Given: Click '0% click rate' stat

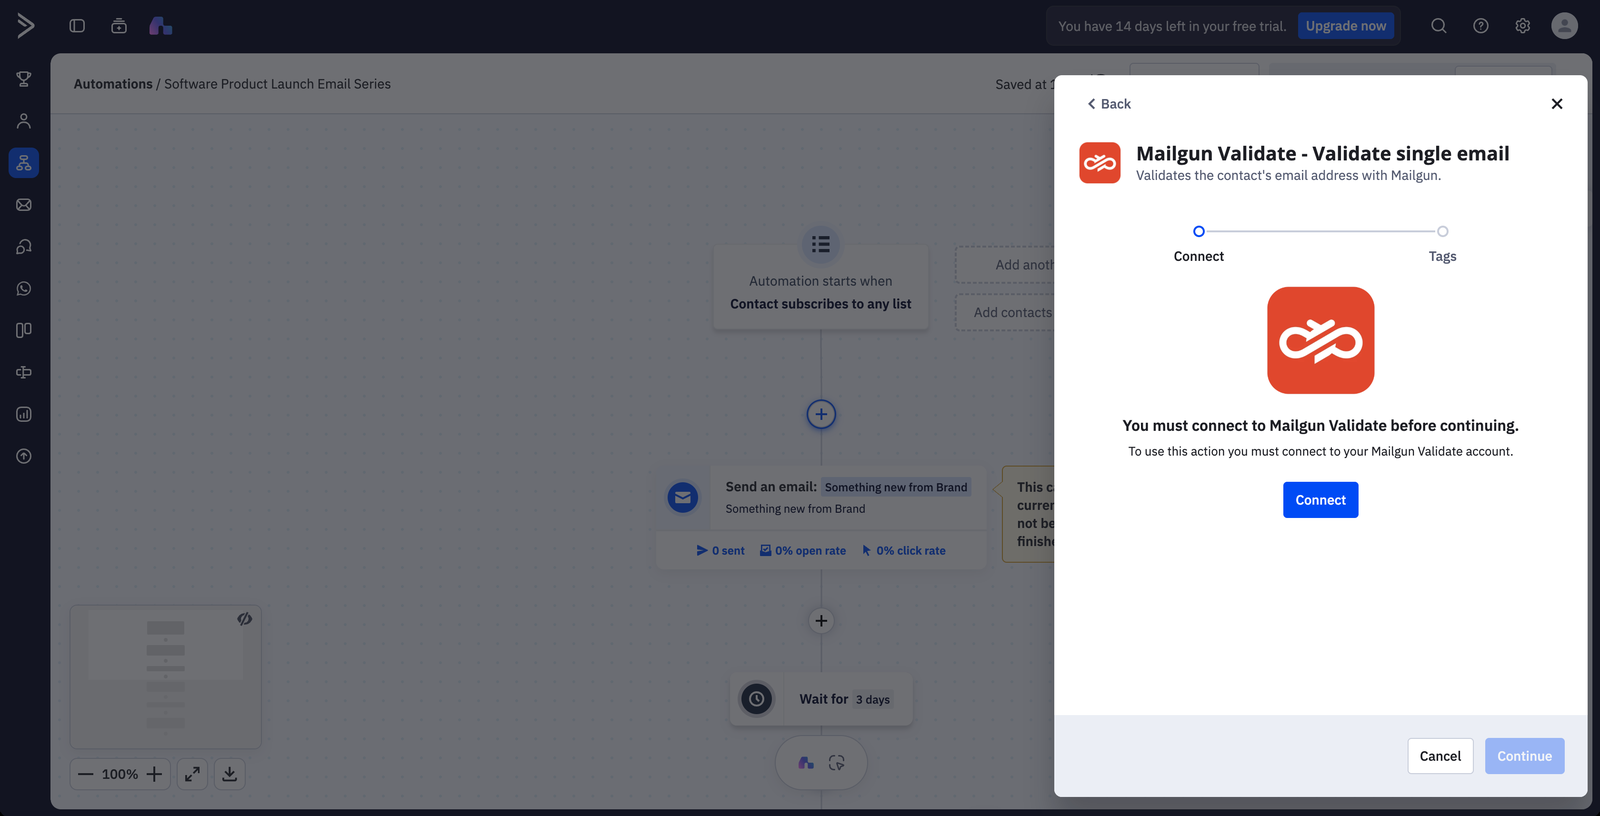Looking at the screenshot, I should coord(903,551).
